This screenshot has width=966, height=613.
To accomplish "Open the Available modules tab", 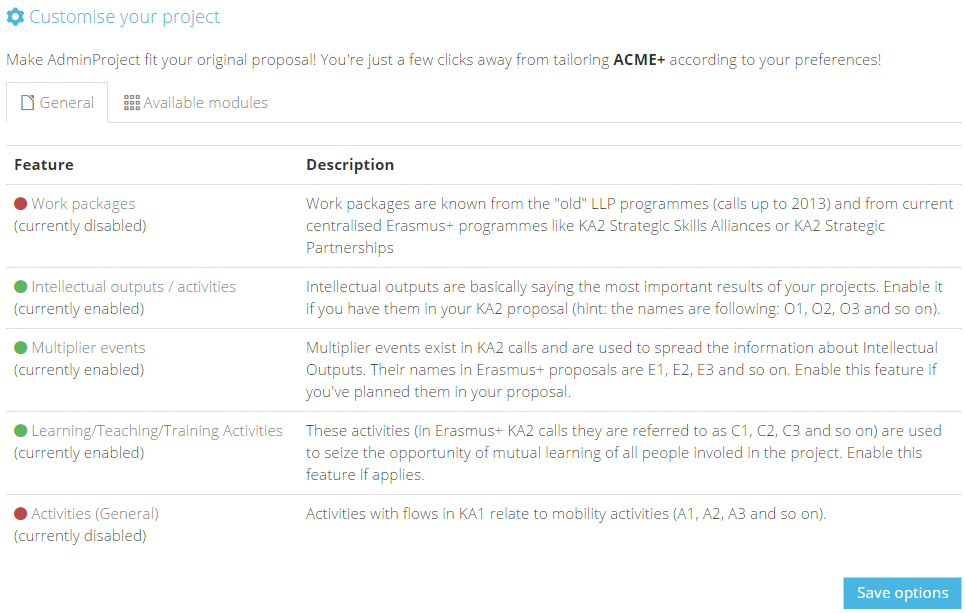I will [196, 102].
